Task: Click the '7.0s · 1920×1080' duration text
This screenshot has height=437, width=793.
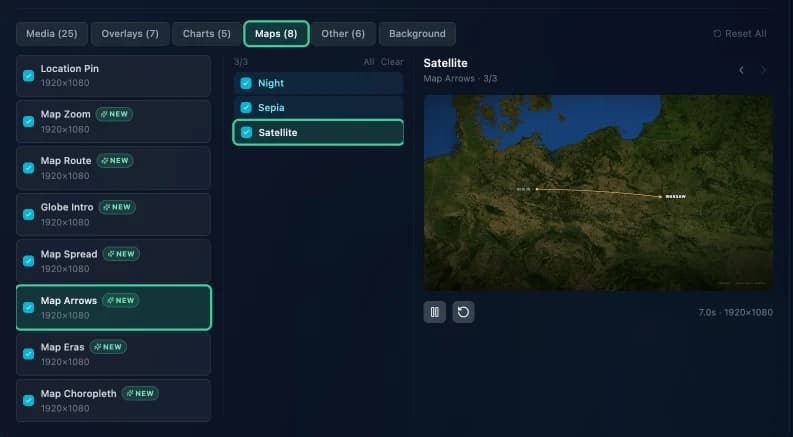Action: pyautogui.click(x=736, y=313)
